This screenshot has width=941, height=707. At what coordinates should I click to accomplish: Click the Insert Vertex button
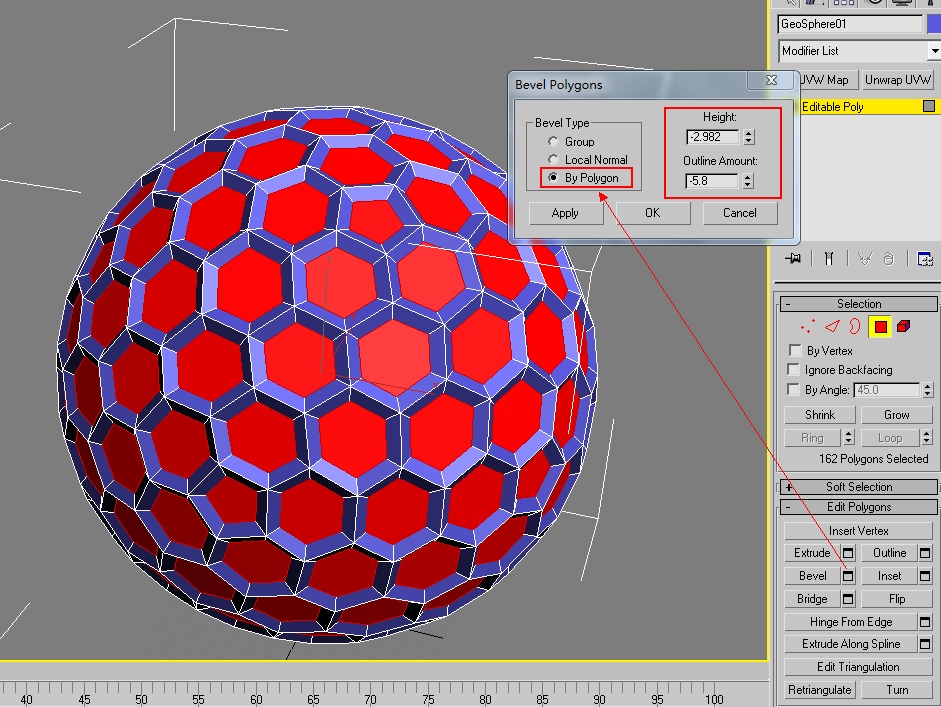[x=858, y=531]
